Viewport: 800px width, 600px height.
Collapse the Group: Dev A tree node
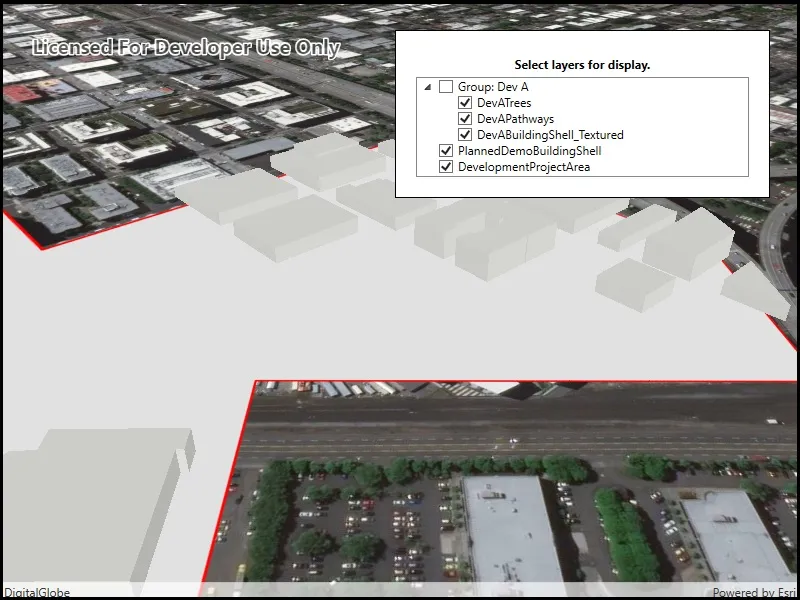point(428,87)
